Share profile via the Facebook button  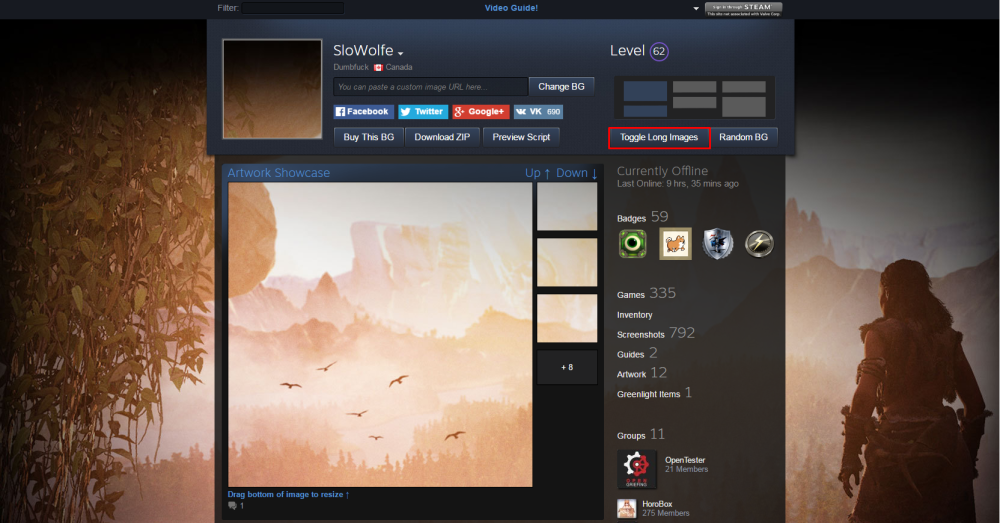[363, 112]
